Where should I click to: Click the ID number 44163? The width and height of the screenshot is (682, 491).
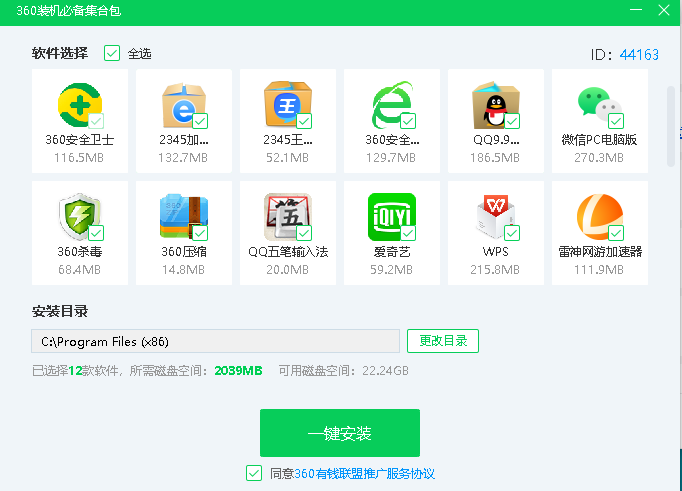click(x=639, y=55)
